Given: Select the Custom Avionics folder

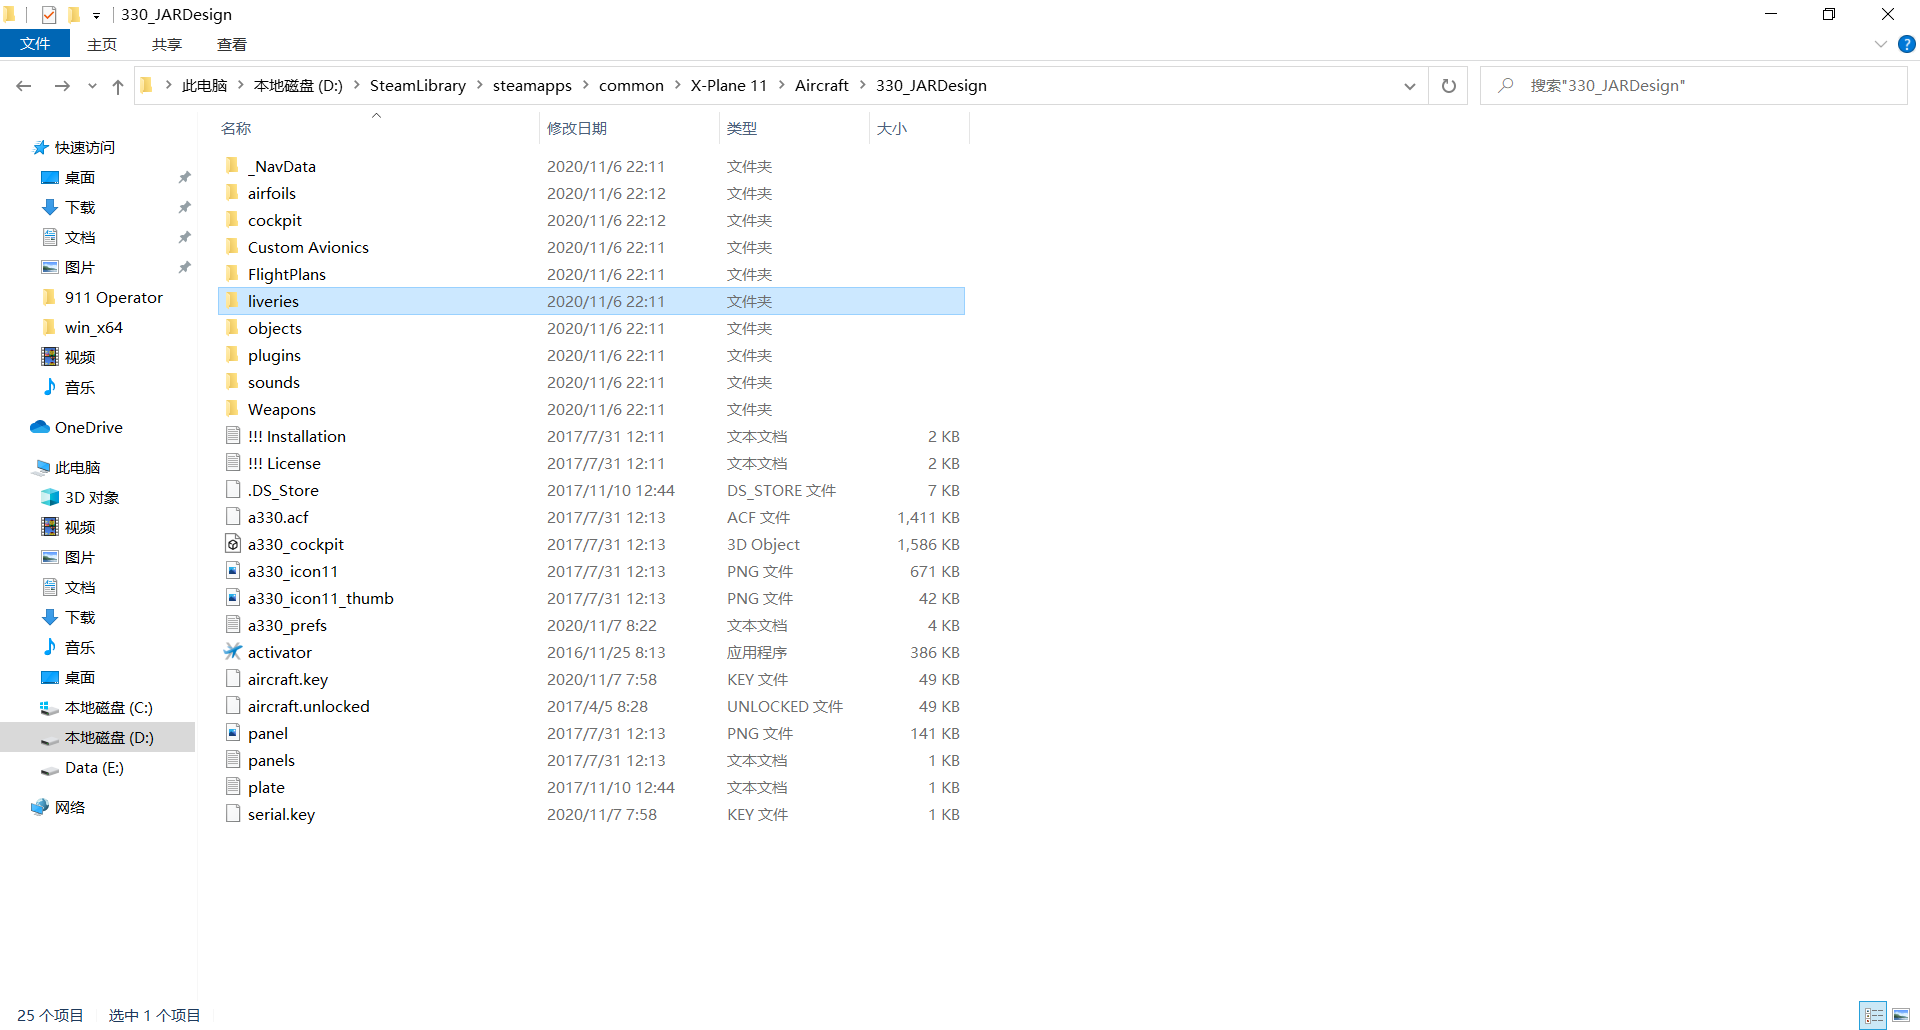Looking at the screenshot, I should (x=591, y=247).
